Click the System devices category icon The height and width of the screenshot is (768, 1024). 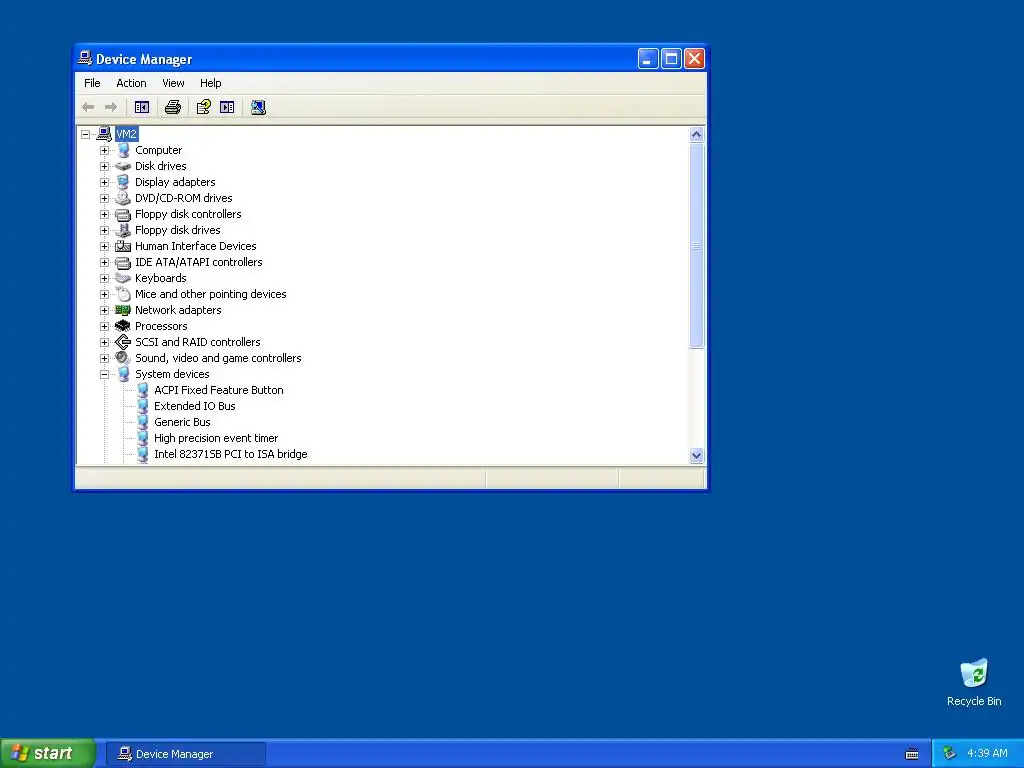tap(123, 374)
